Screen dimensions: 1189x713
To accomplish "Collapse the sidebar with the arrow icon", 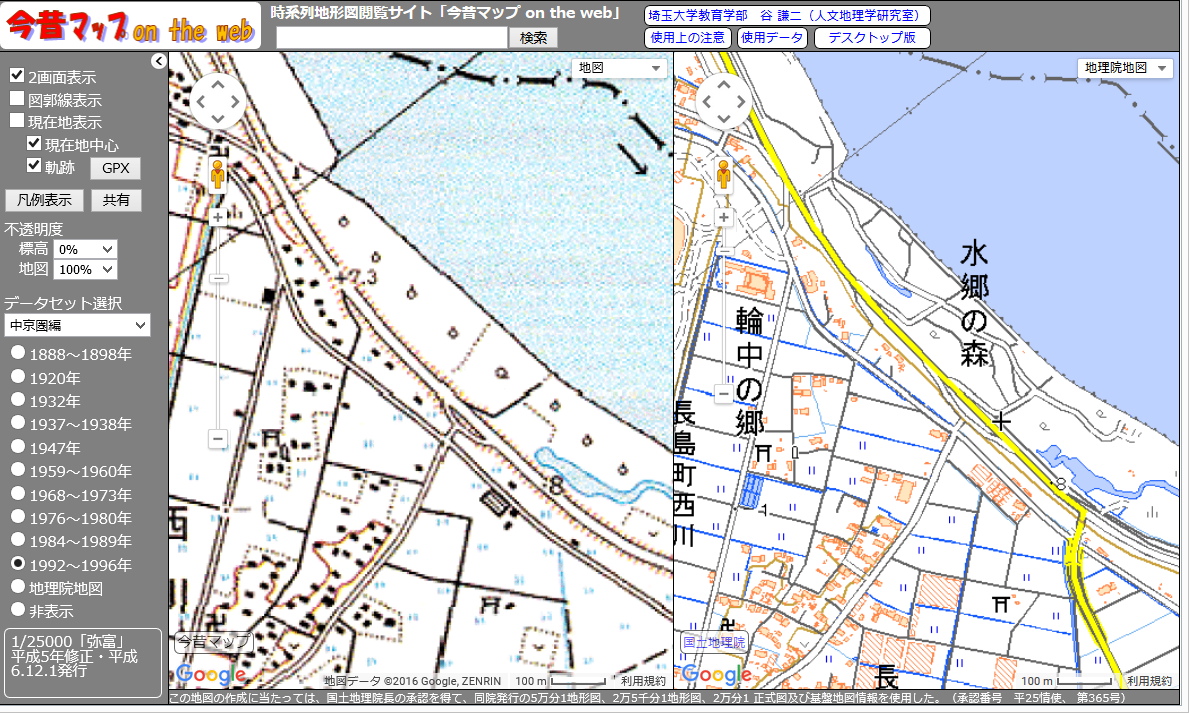I will pyautogui.click(x=158, y=61).
